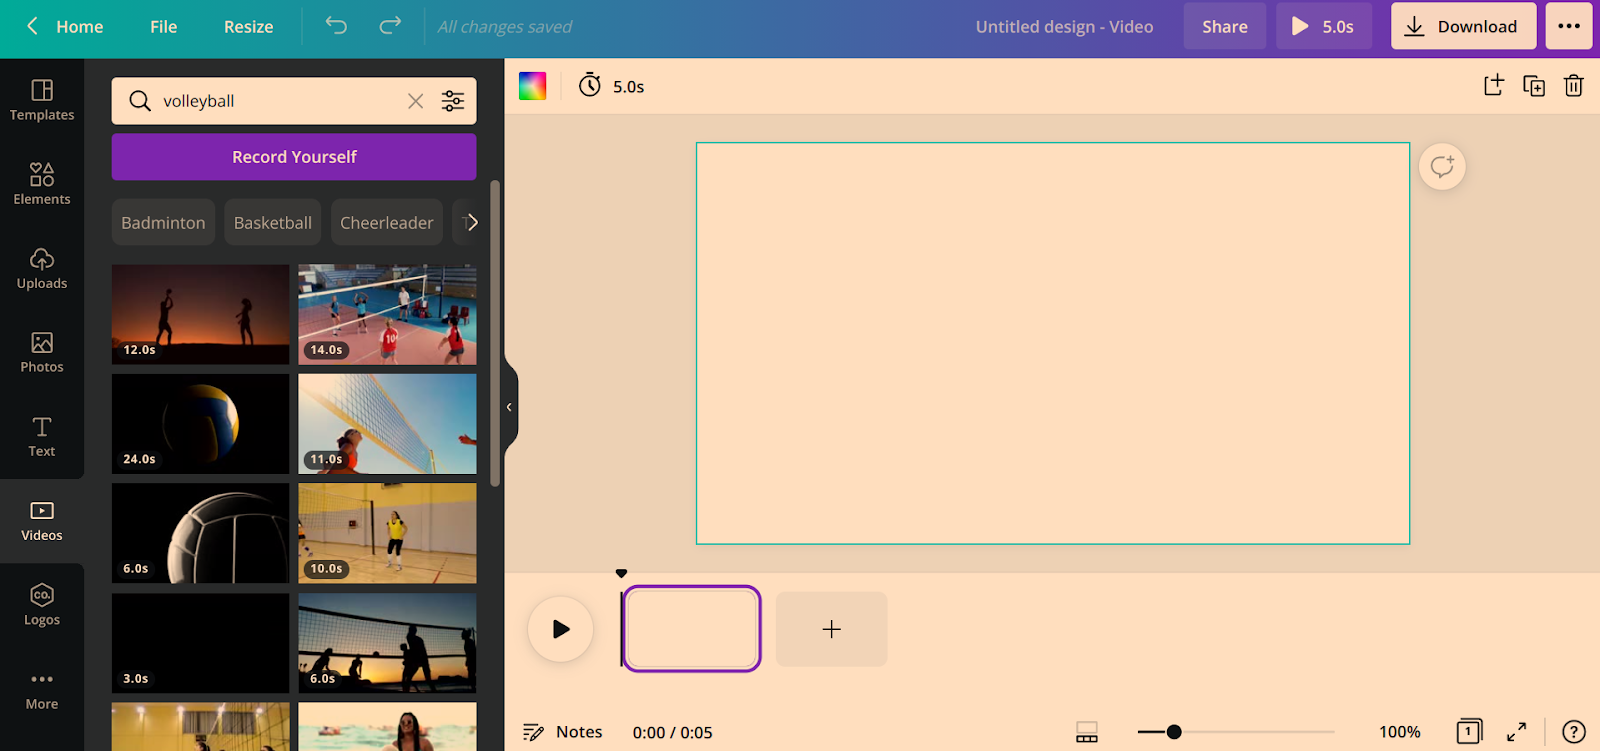Show More sidebar options
1600x751 pixels.
click(42, 689)
